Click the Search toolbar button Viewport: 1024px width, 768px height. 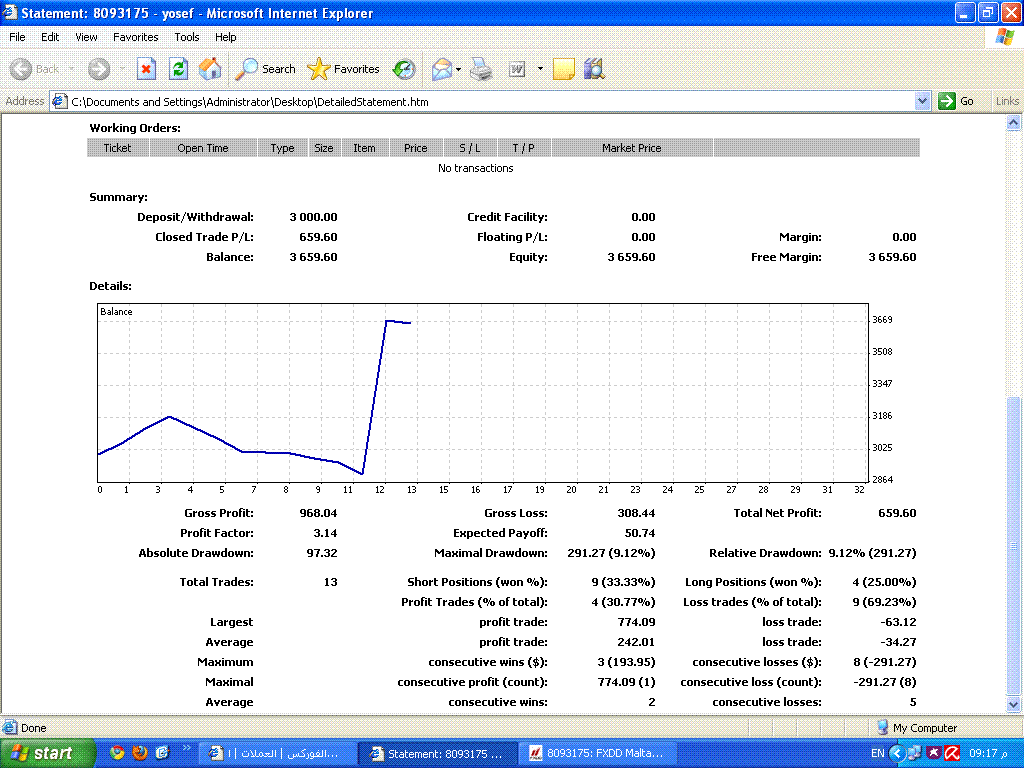point(266,69)
